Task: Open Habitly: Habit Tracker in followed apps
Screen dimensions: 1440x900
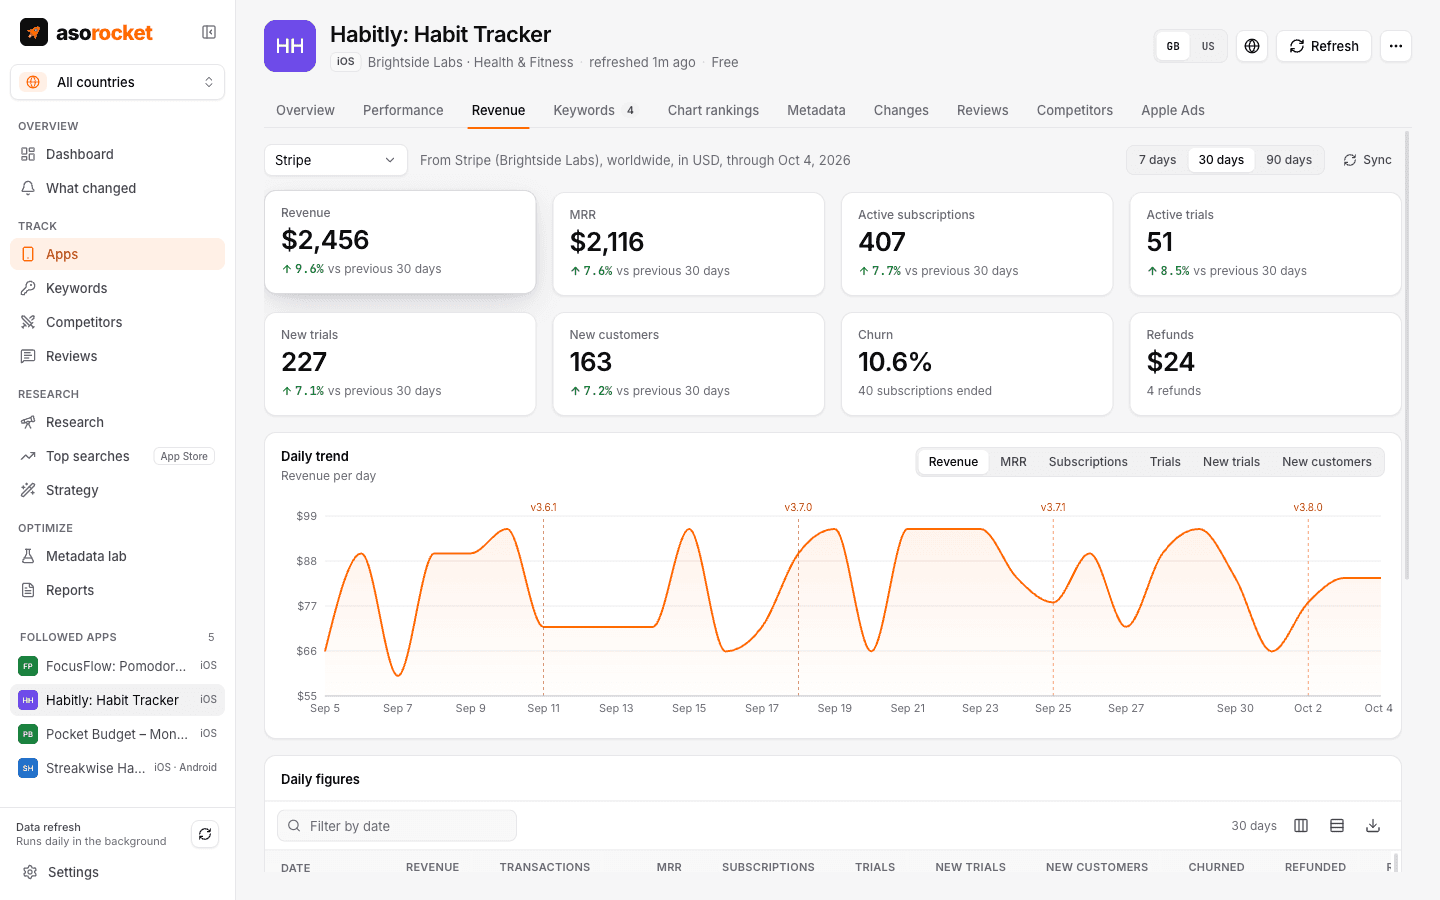Action: pos(117,700)
